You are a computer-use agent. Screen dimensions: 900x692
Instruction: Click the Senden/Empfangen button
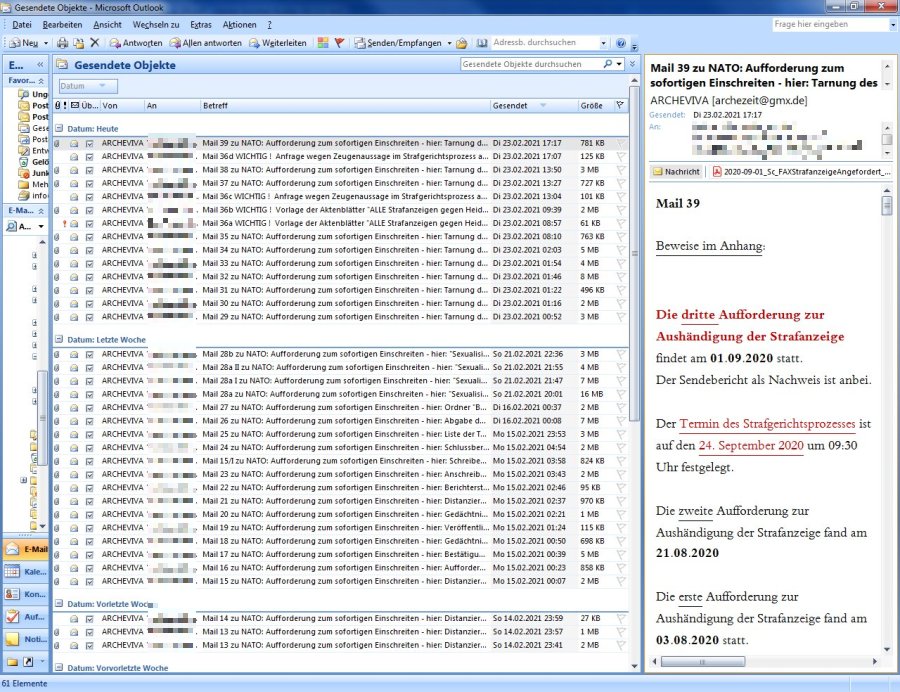point(398,43)
